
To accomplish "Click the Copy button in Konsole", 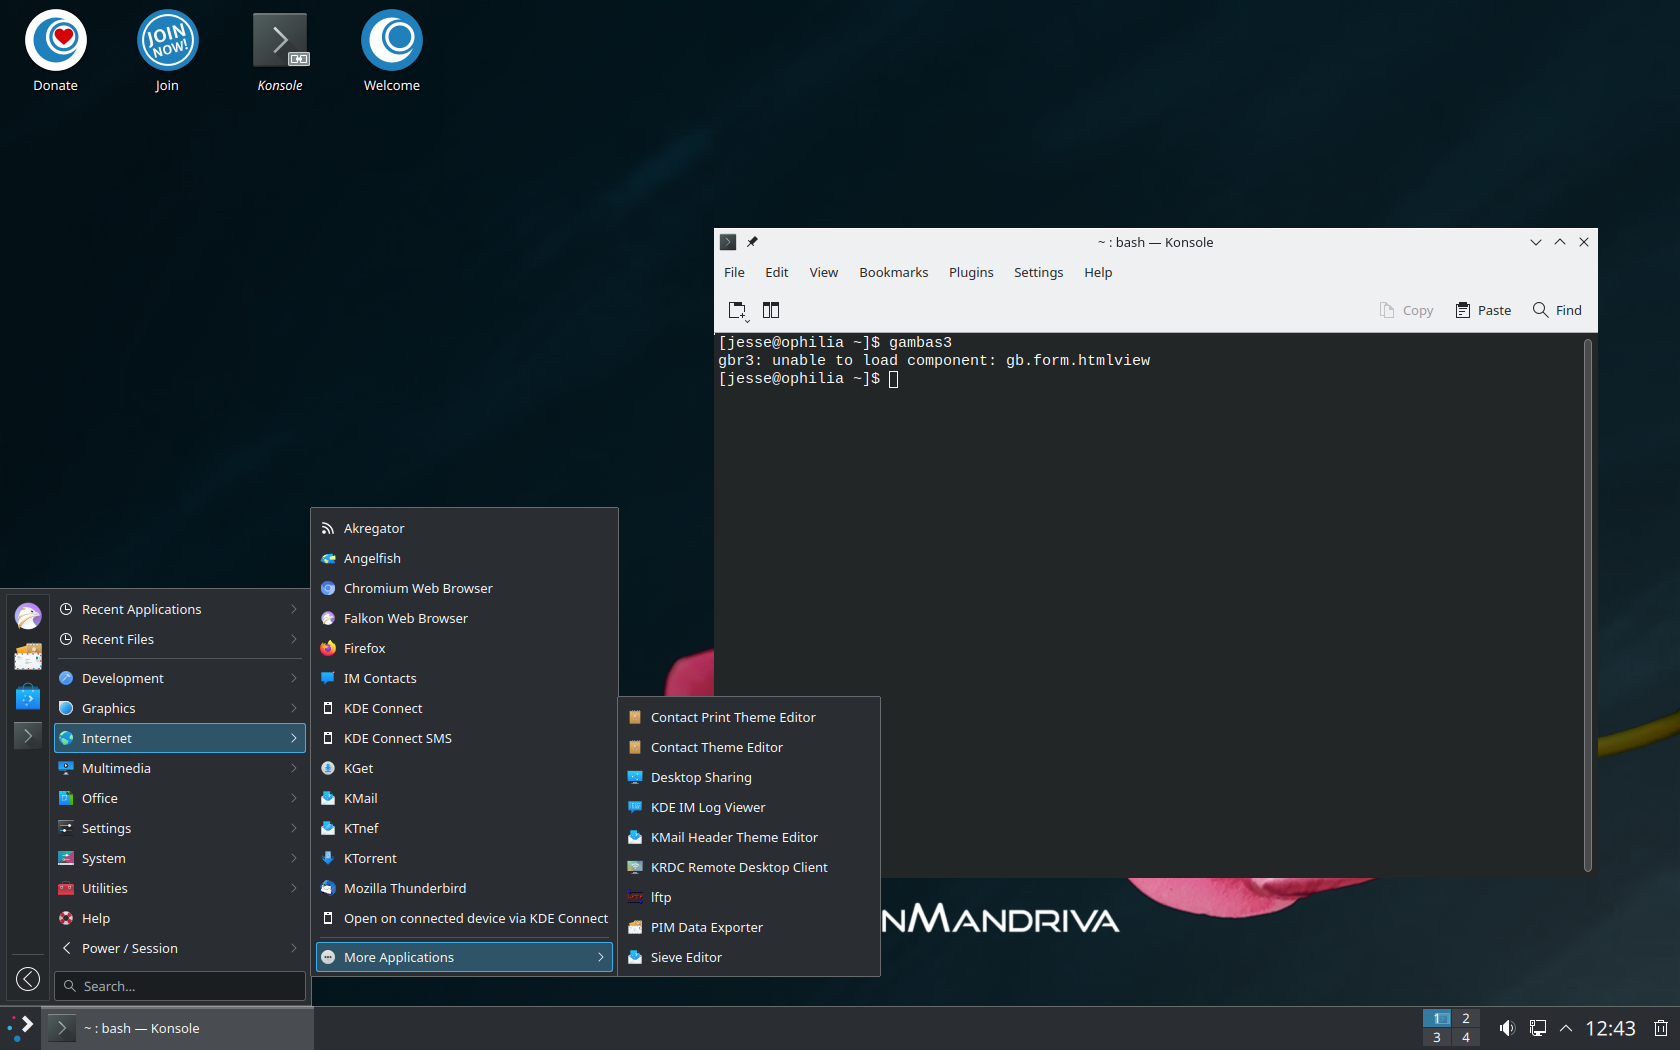I will 1406,310.
